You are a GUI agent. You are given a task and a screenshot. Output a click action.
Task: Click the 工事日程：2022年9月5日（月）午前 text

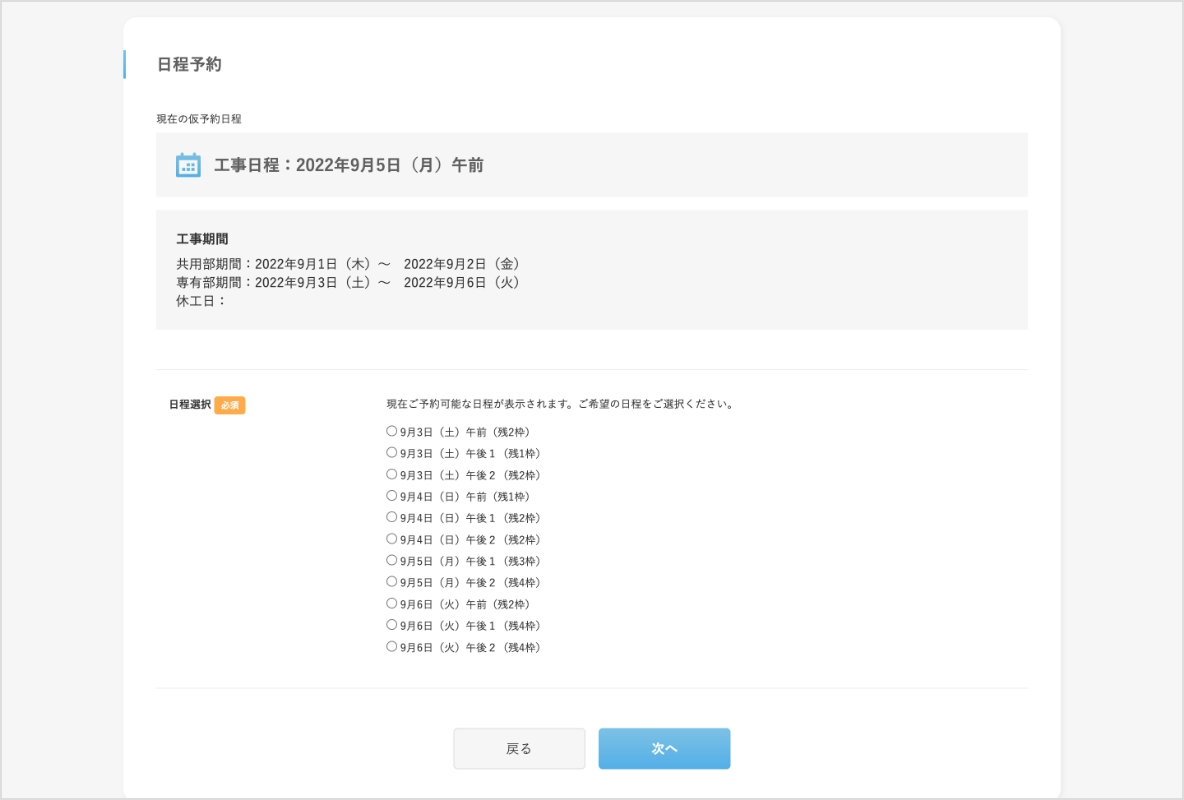pos(348,165)
